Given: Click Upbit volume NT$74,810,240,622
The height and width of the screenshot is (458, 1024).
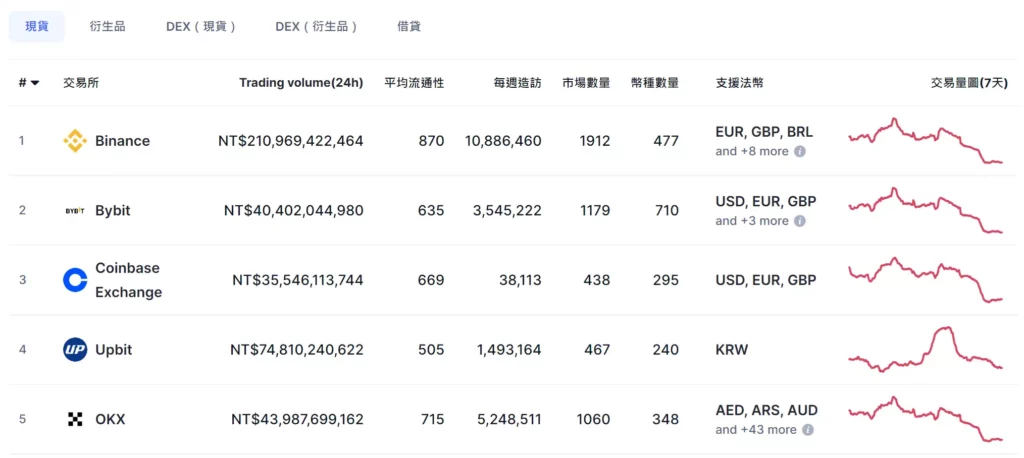Looking at the screenshot, I should 296,350.
